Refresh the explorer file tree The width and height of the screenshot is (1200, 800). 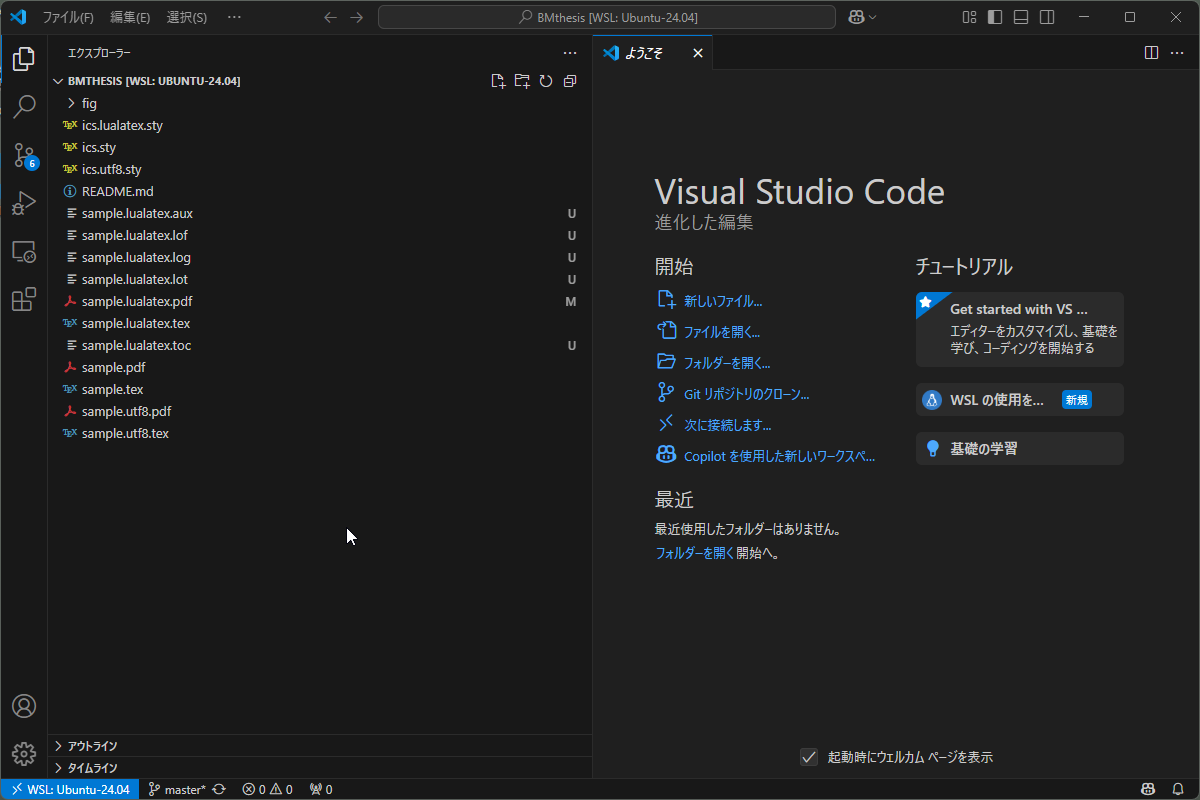click(x=546, y=81)
